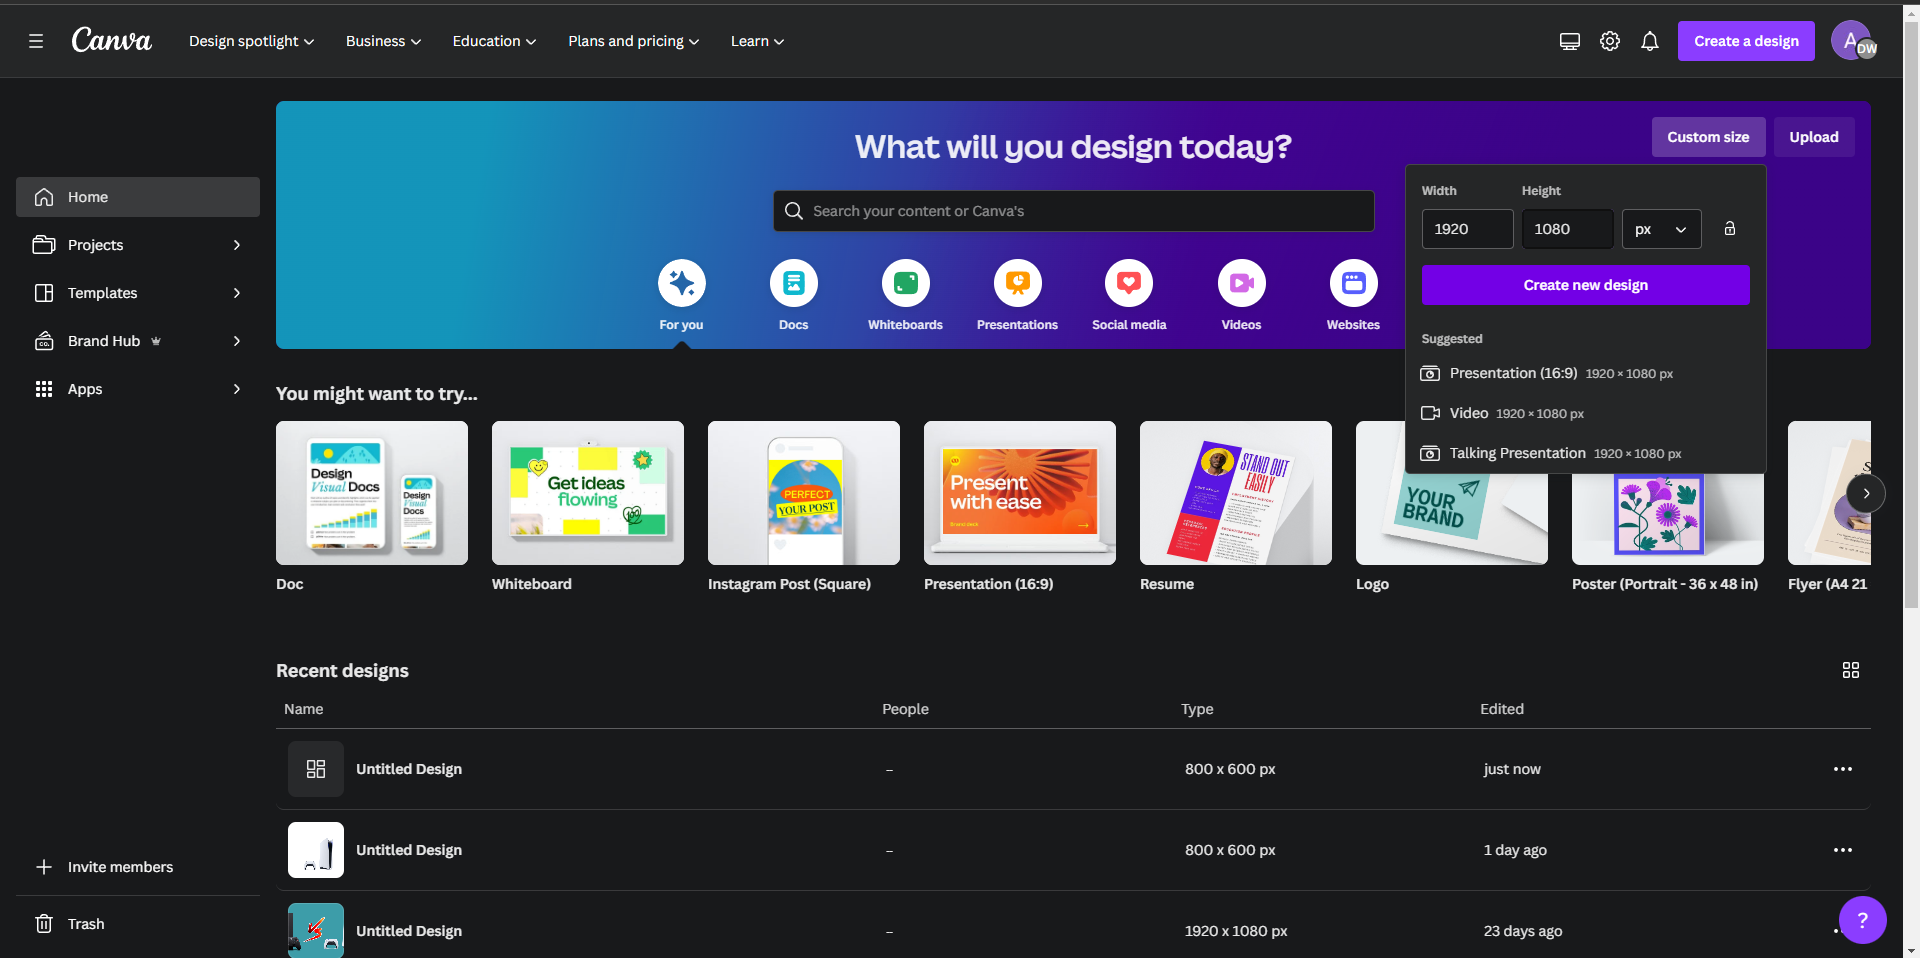Click the Width input field
This screenshot has height=958, width=1920.
[x=1466, y=229]
